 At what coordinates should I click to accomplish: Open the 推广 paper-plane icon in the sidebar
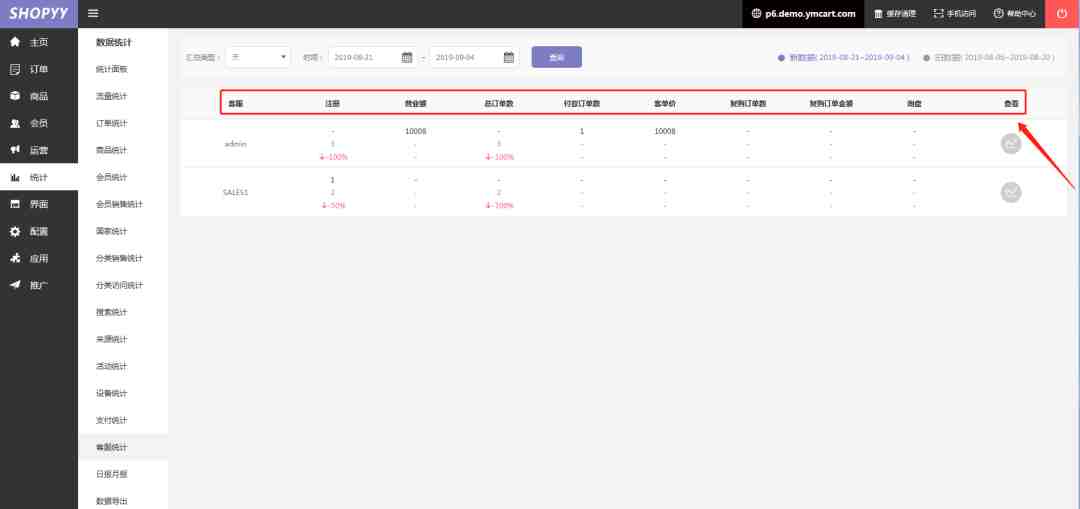pyautogui.click(x=14, y=284)
